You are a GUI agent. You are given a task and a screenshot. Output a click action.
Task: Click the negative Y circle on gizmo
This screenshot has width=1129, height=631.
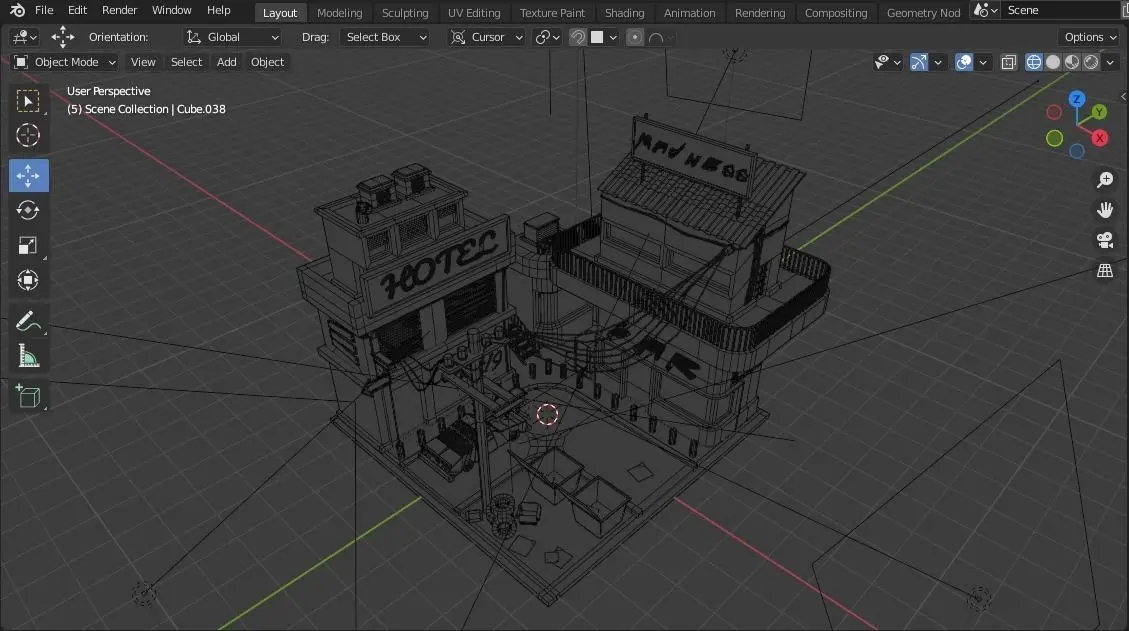point(1054,138)
